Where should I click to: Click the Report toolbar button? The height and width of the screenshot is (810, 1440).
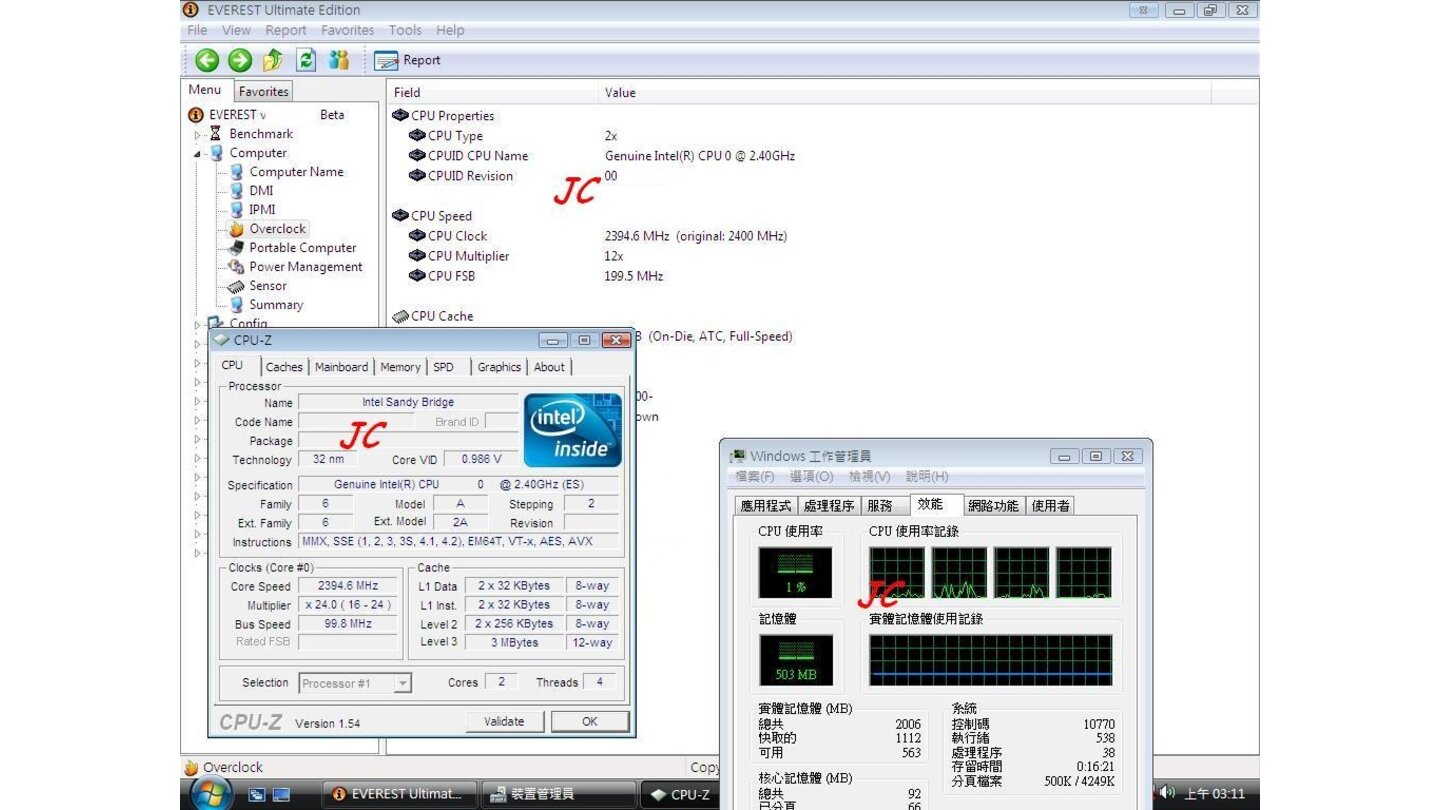point(408,61)
